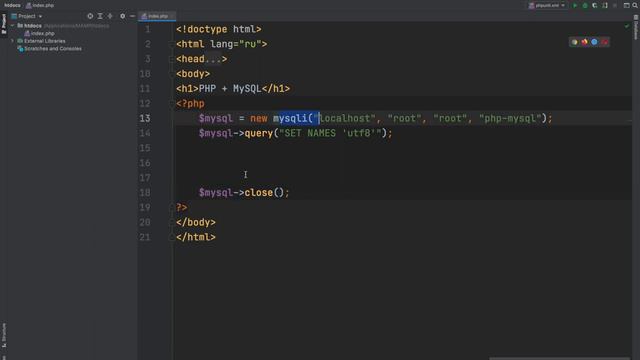Click the doctype html declaration on line 1
The height and width of the screenshot is (360, 640).
[x=219, y=29]
